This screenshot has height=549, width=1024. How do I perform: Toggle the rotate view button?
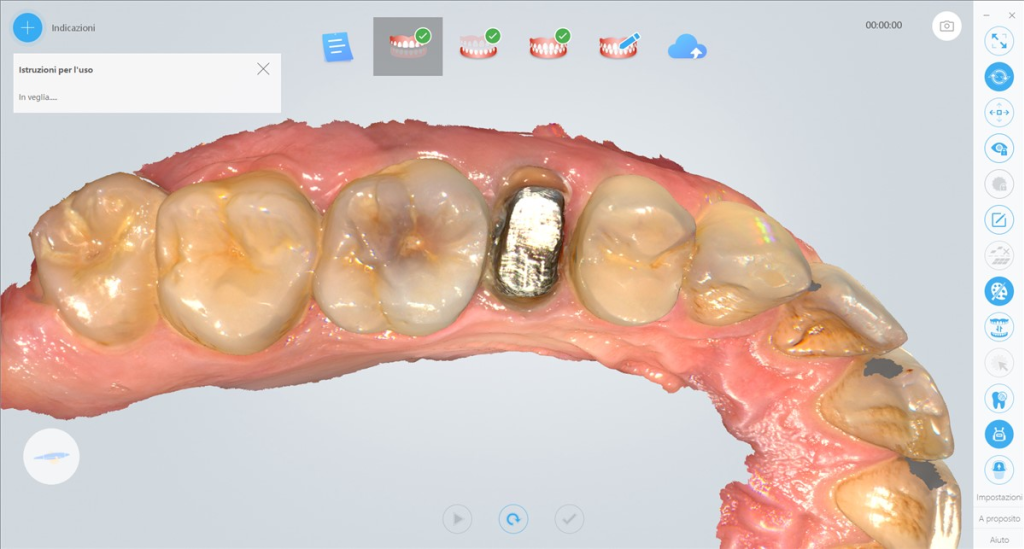(x=999, y=77)
